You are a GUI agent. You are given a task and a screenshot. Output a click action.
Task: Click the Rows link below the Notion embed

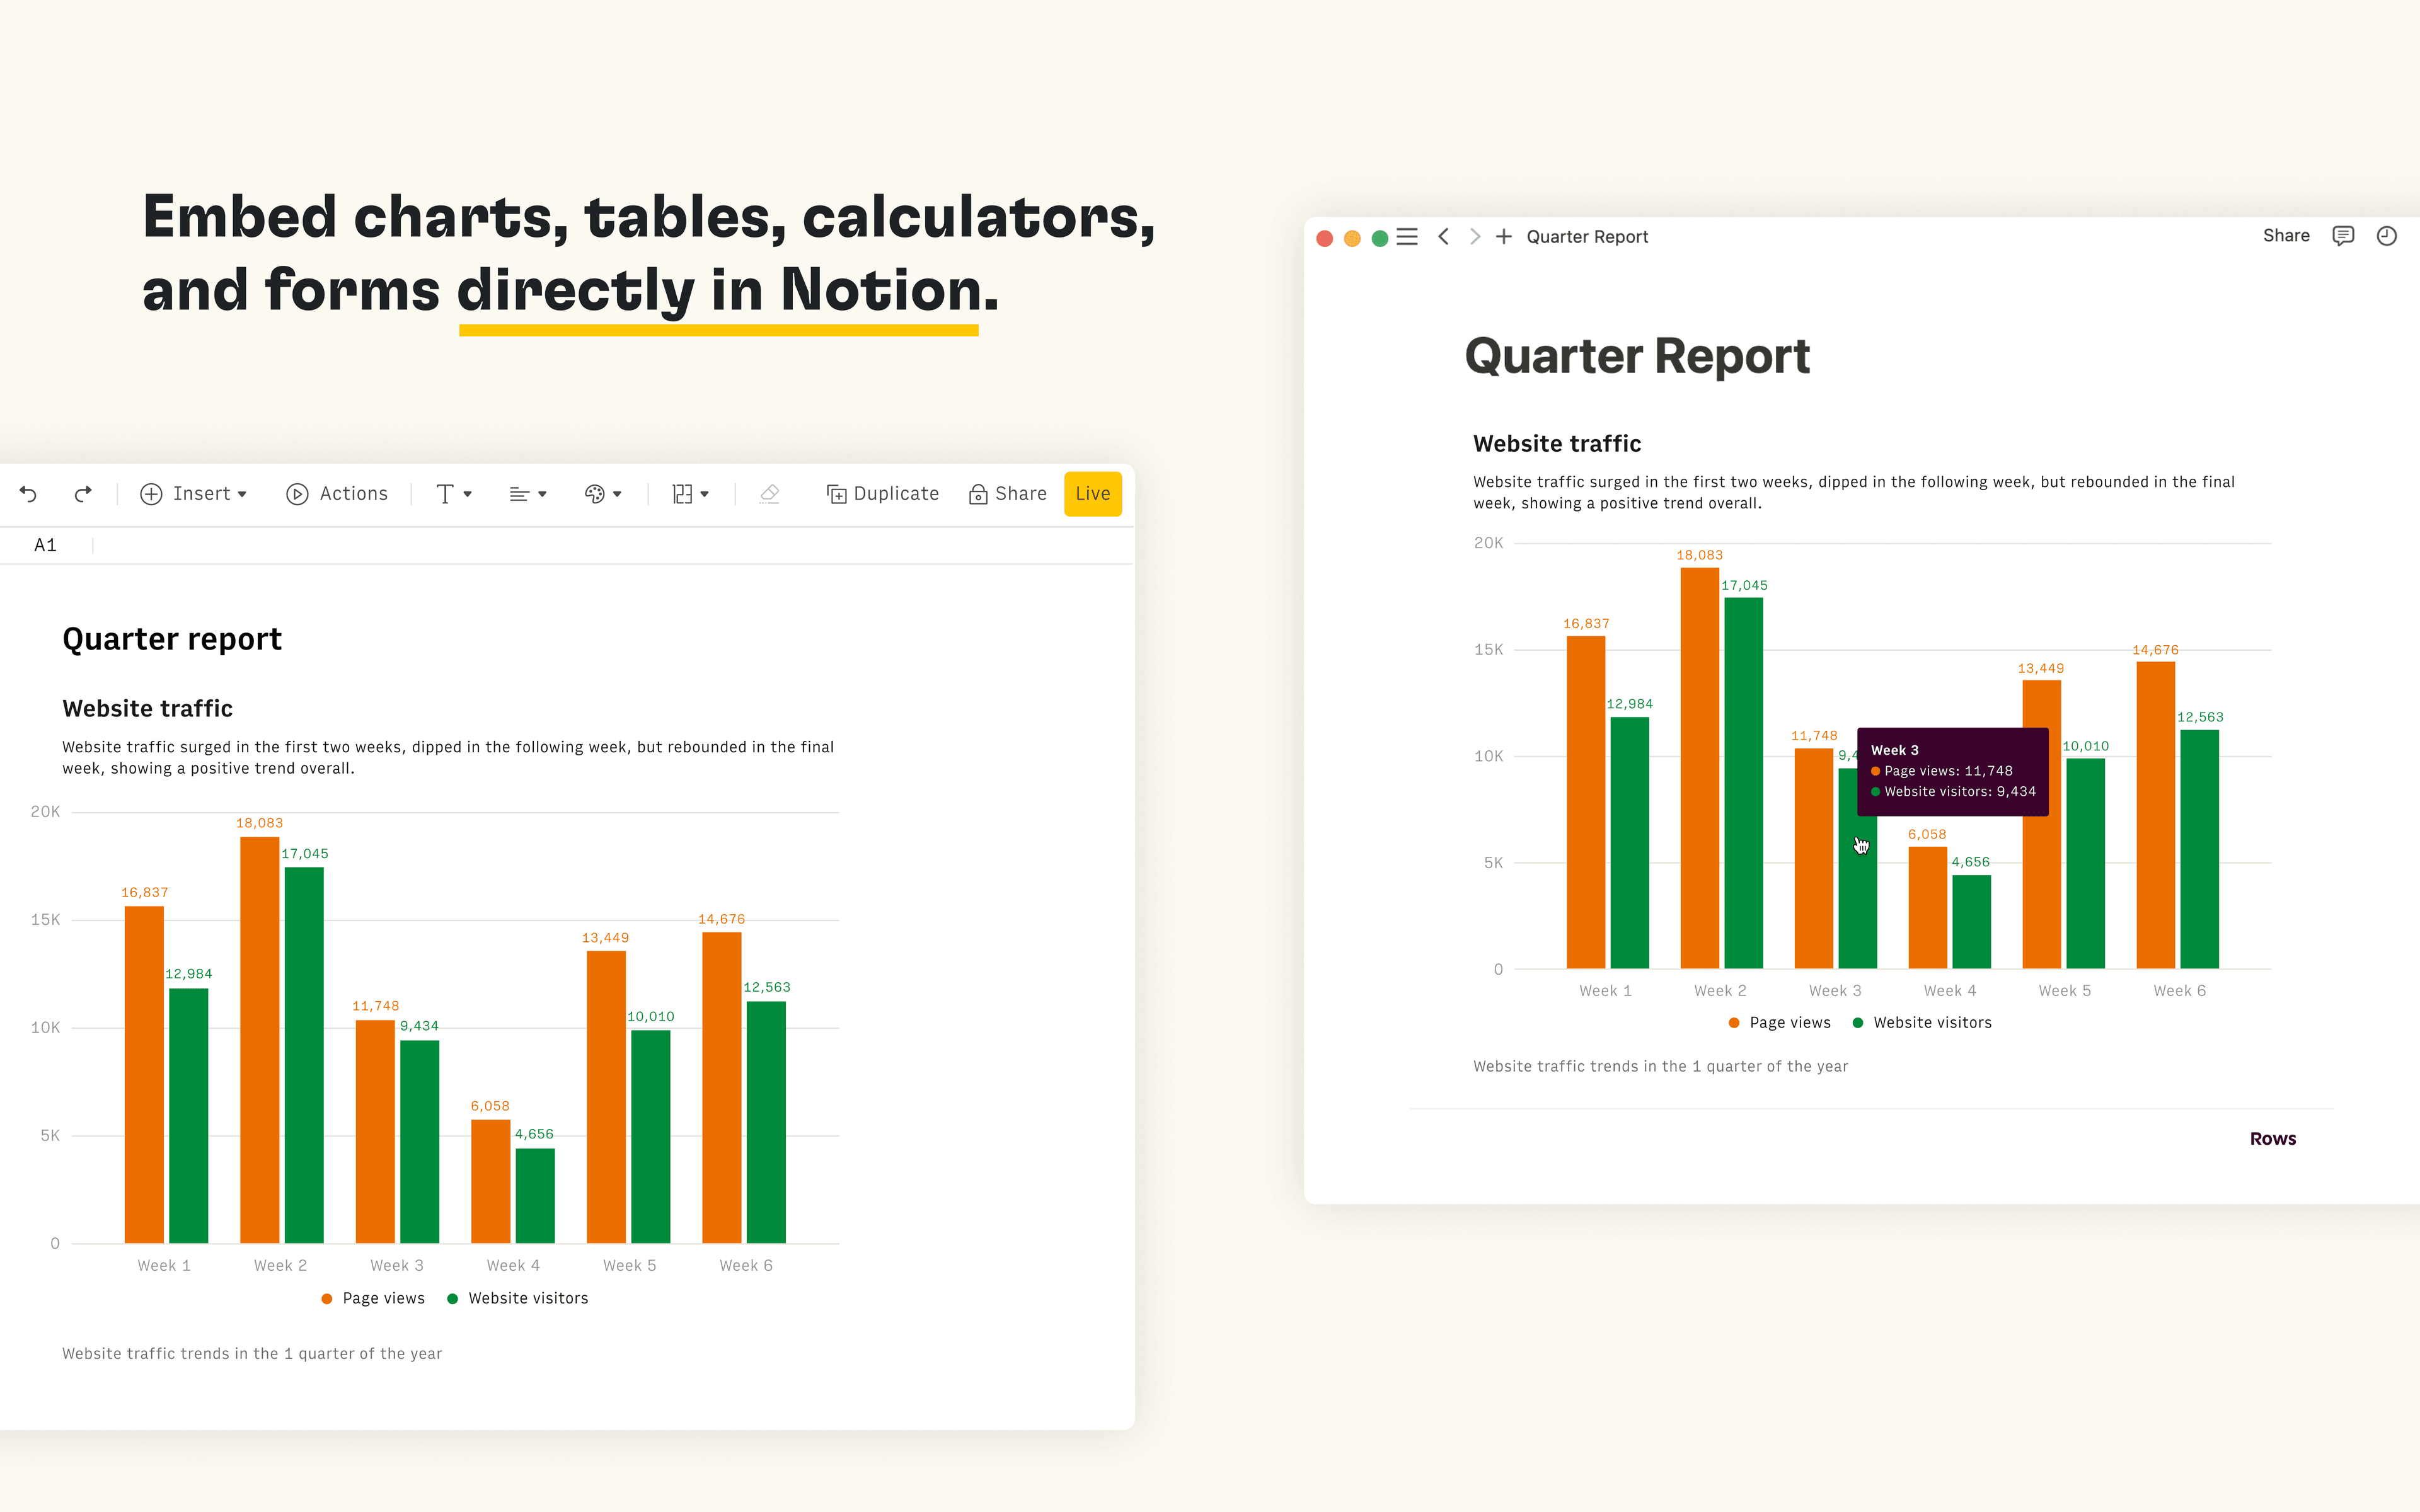pyautogui.click(x=2272, y=1139)
